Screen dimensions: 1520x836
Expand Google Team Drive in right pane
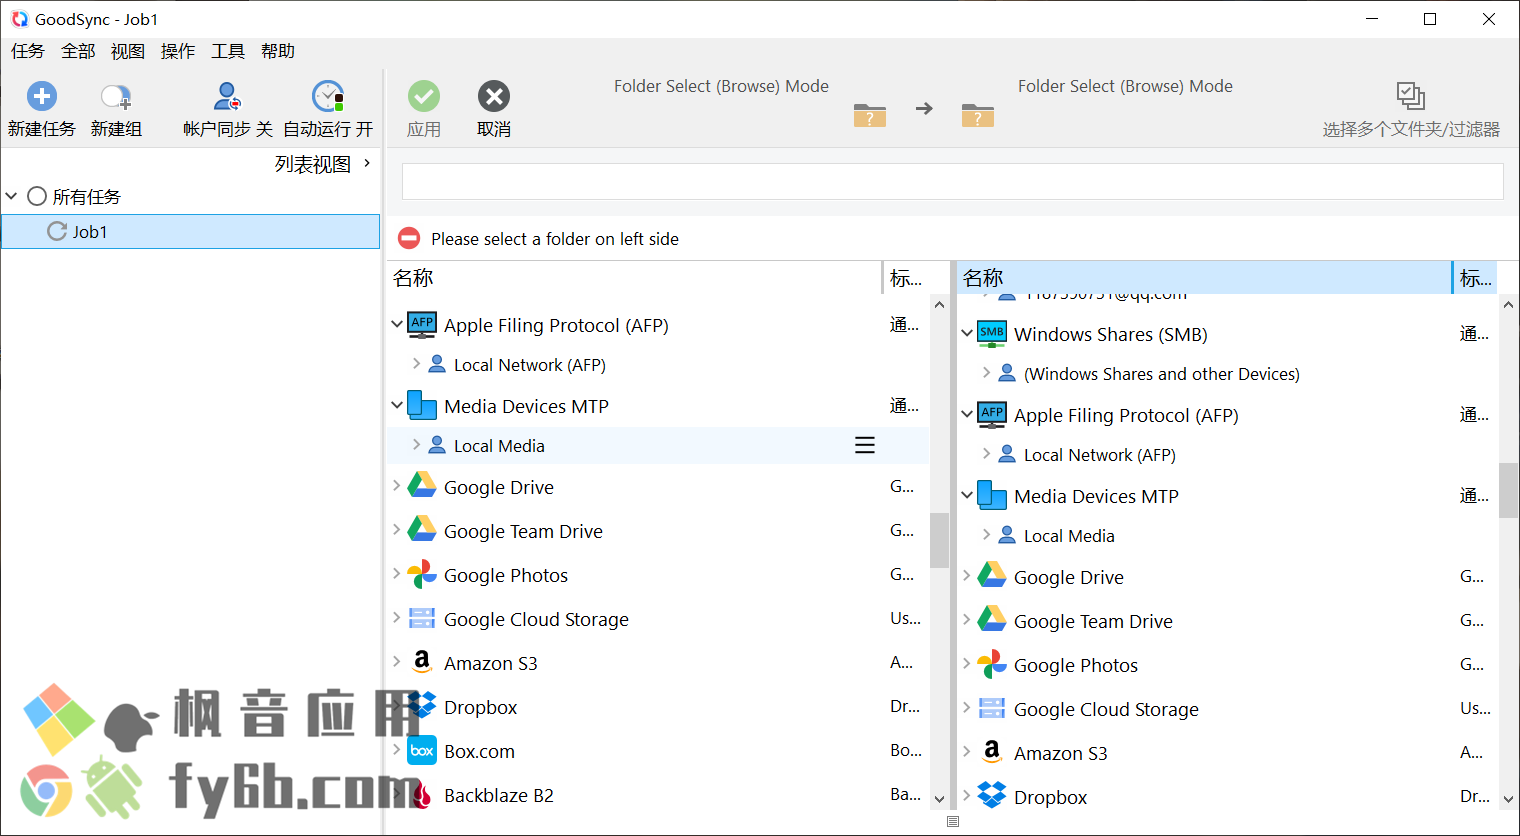(967, 620)
